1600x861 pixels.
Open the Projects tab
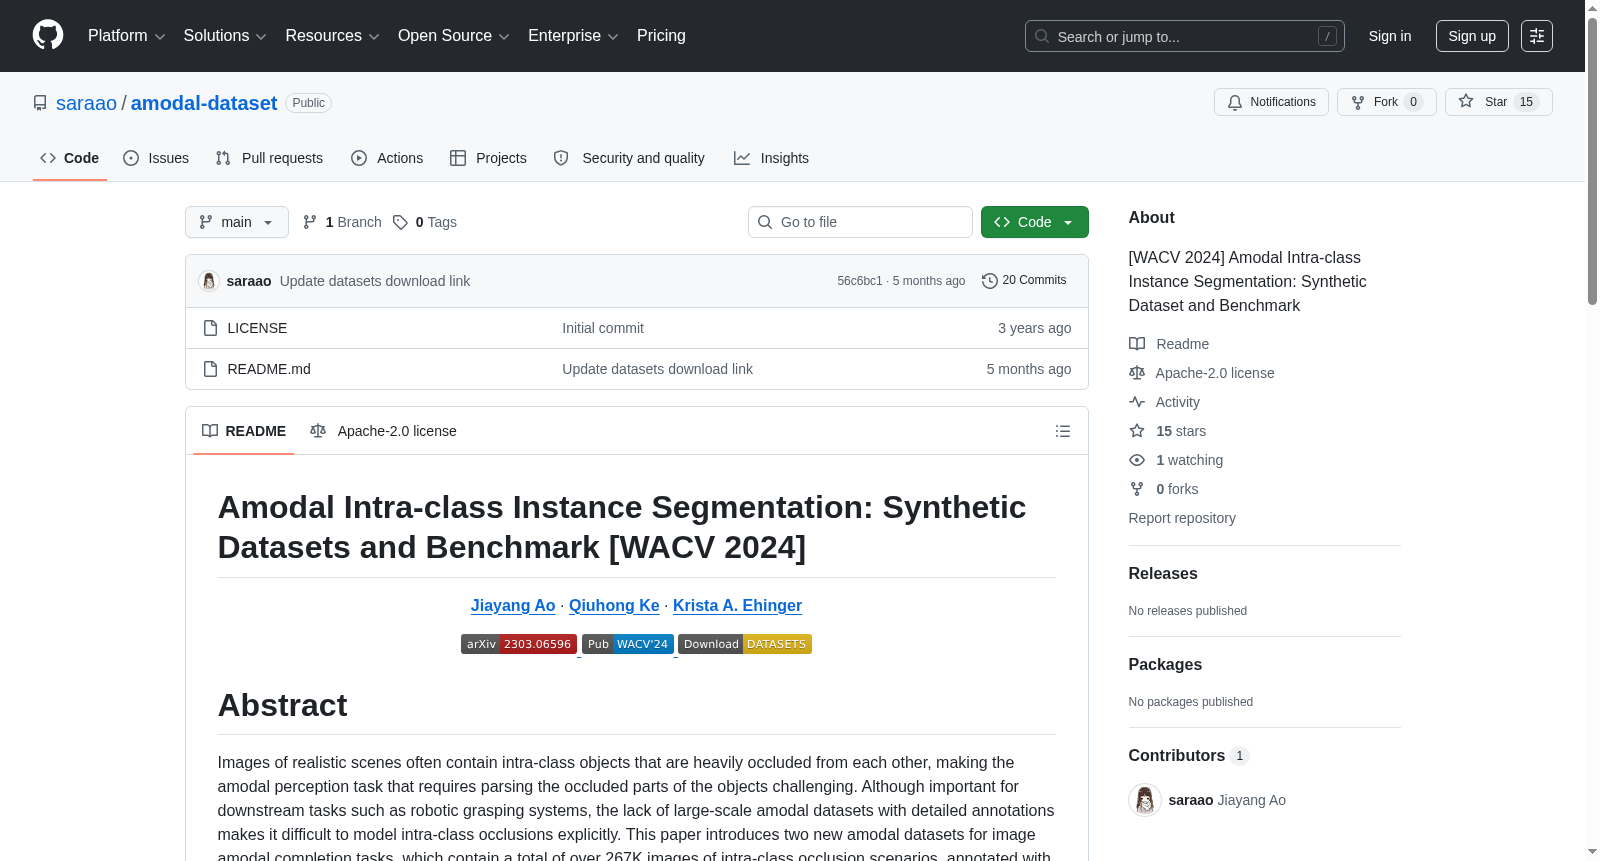pos(488,158)
